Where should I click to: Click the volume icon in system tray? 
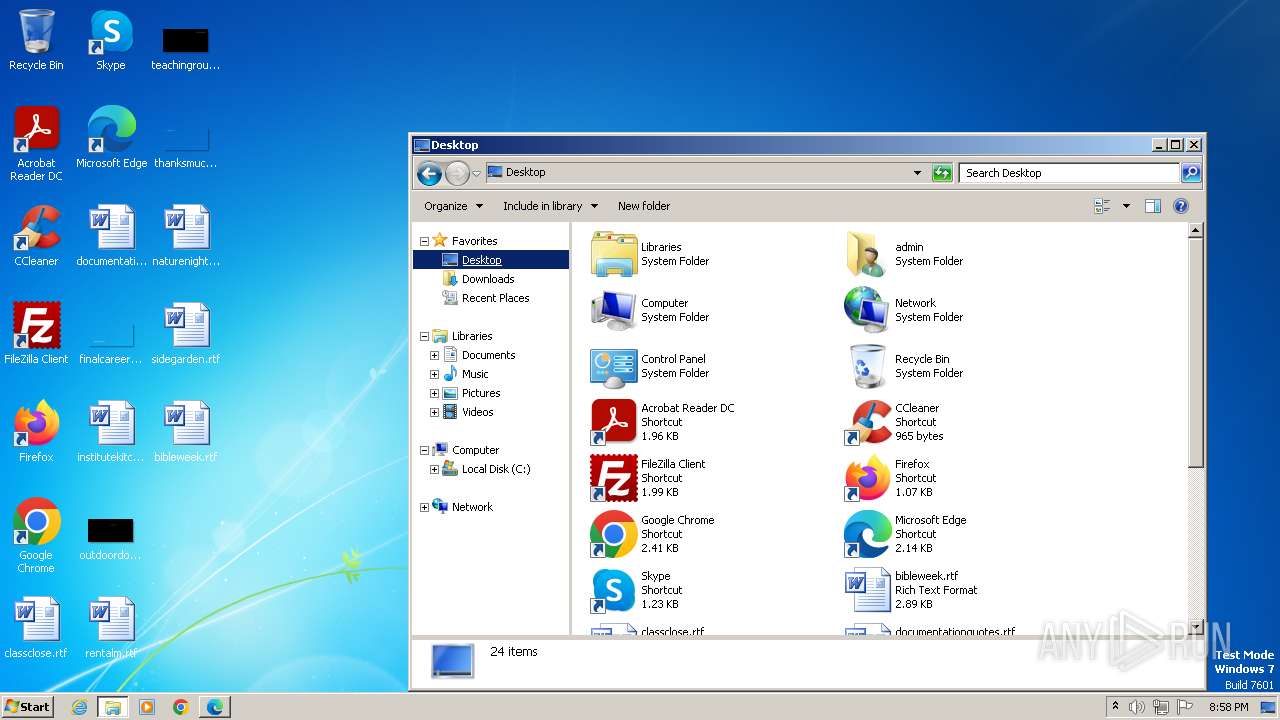coord(1137,707)
